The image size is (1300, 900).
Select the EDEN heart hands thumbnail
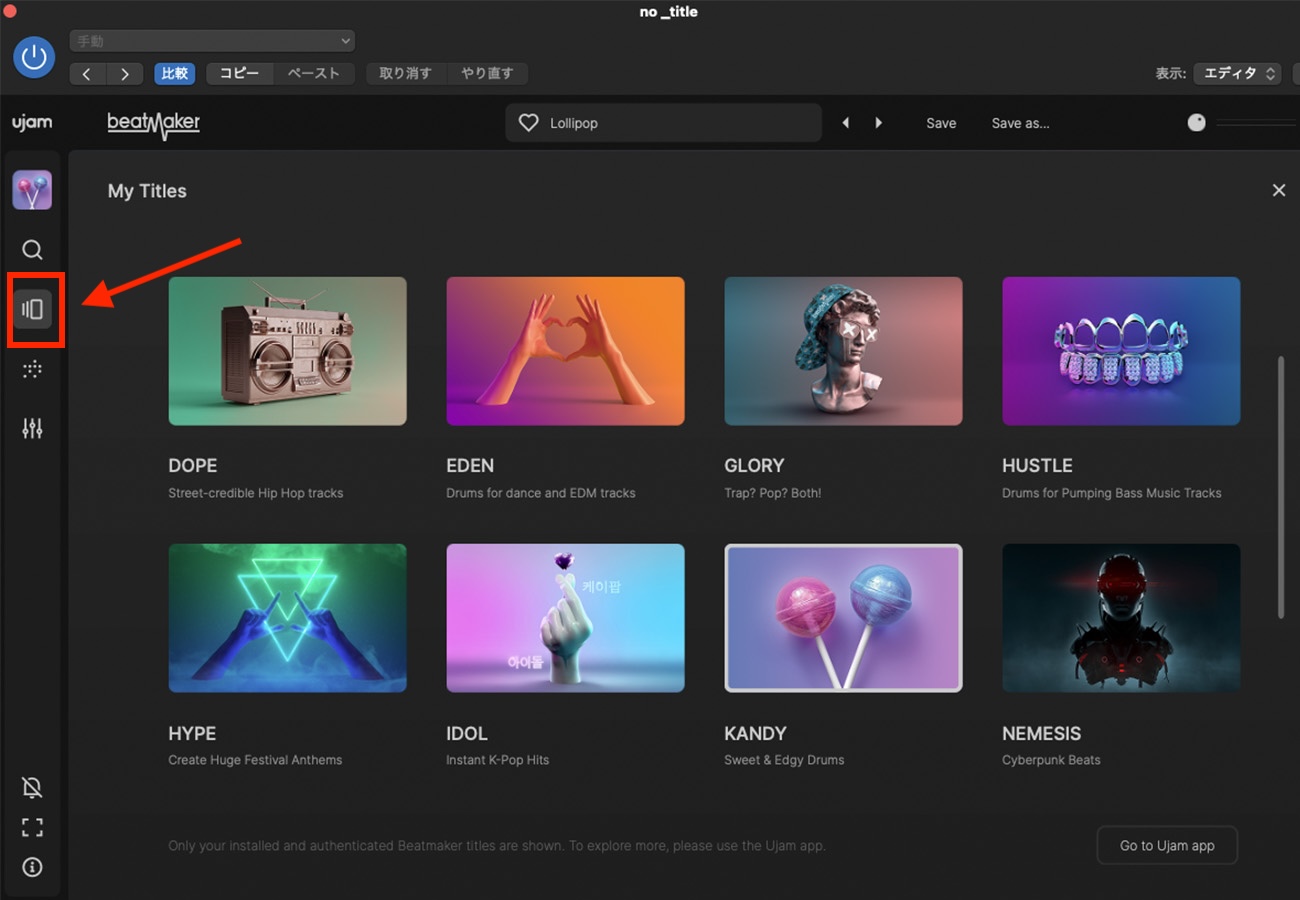click(566, 351)
